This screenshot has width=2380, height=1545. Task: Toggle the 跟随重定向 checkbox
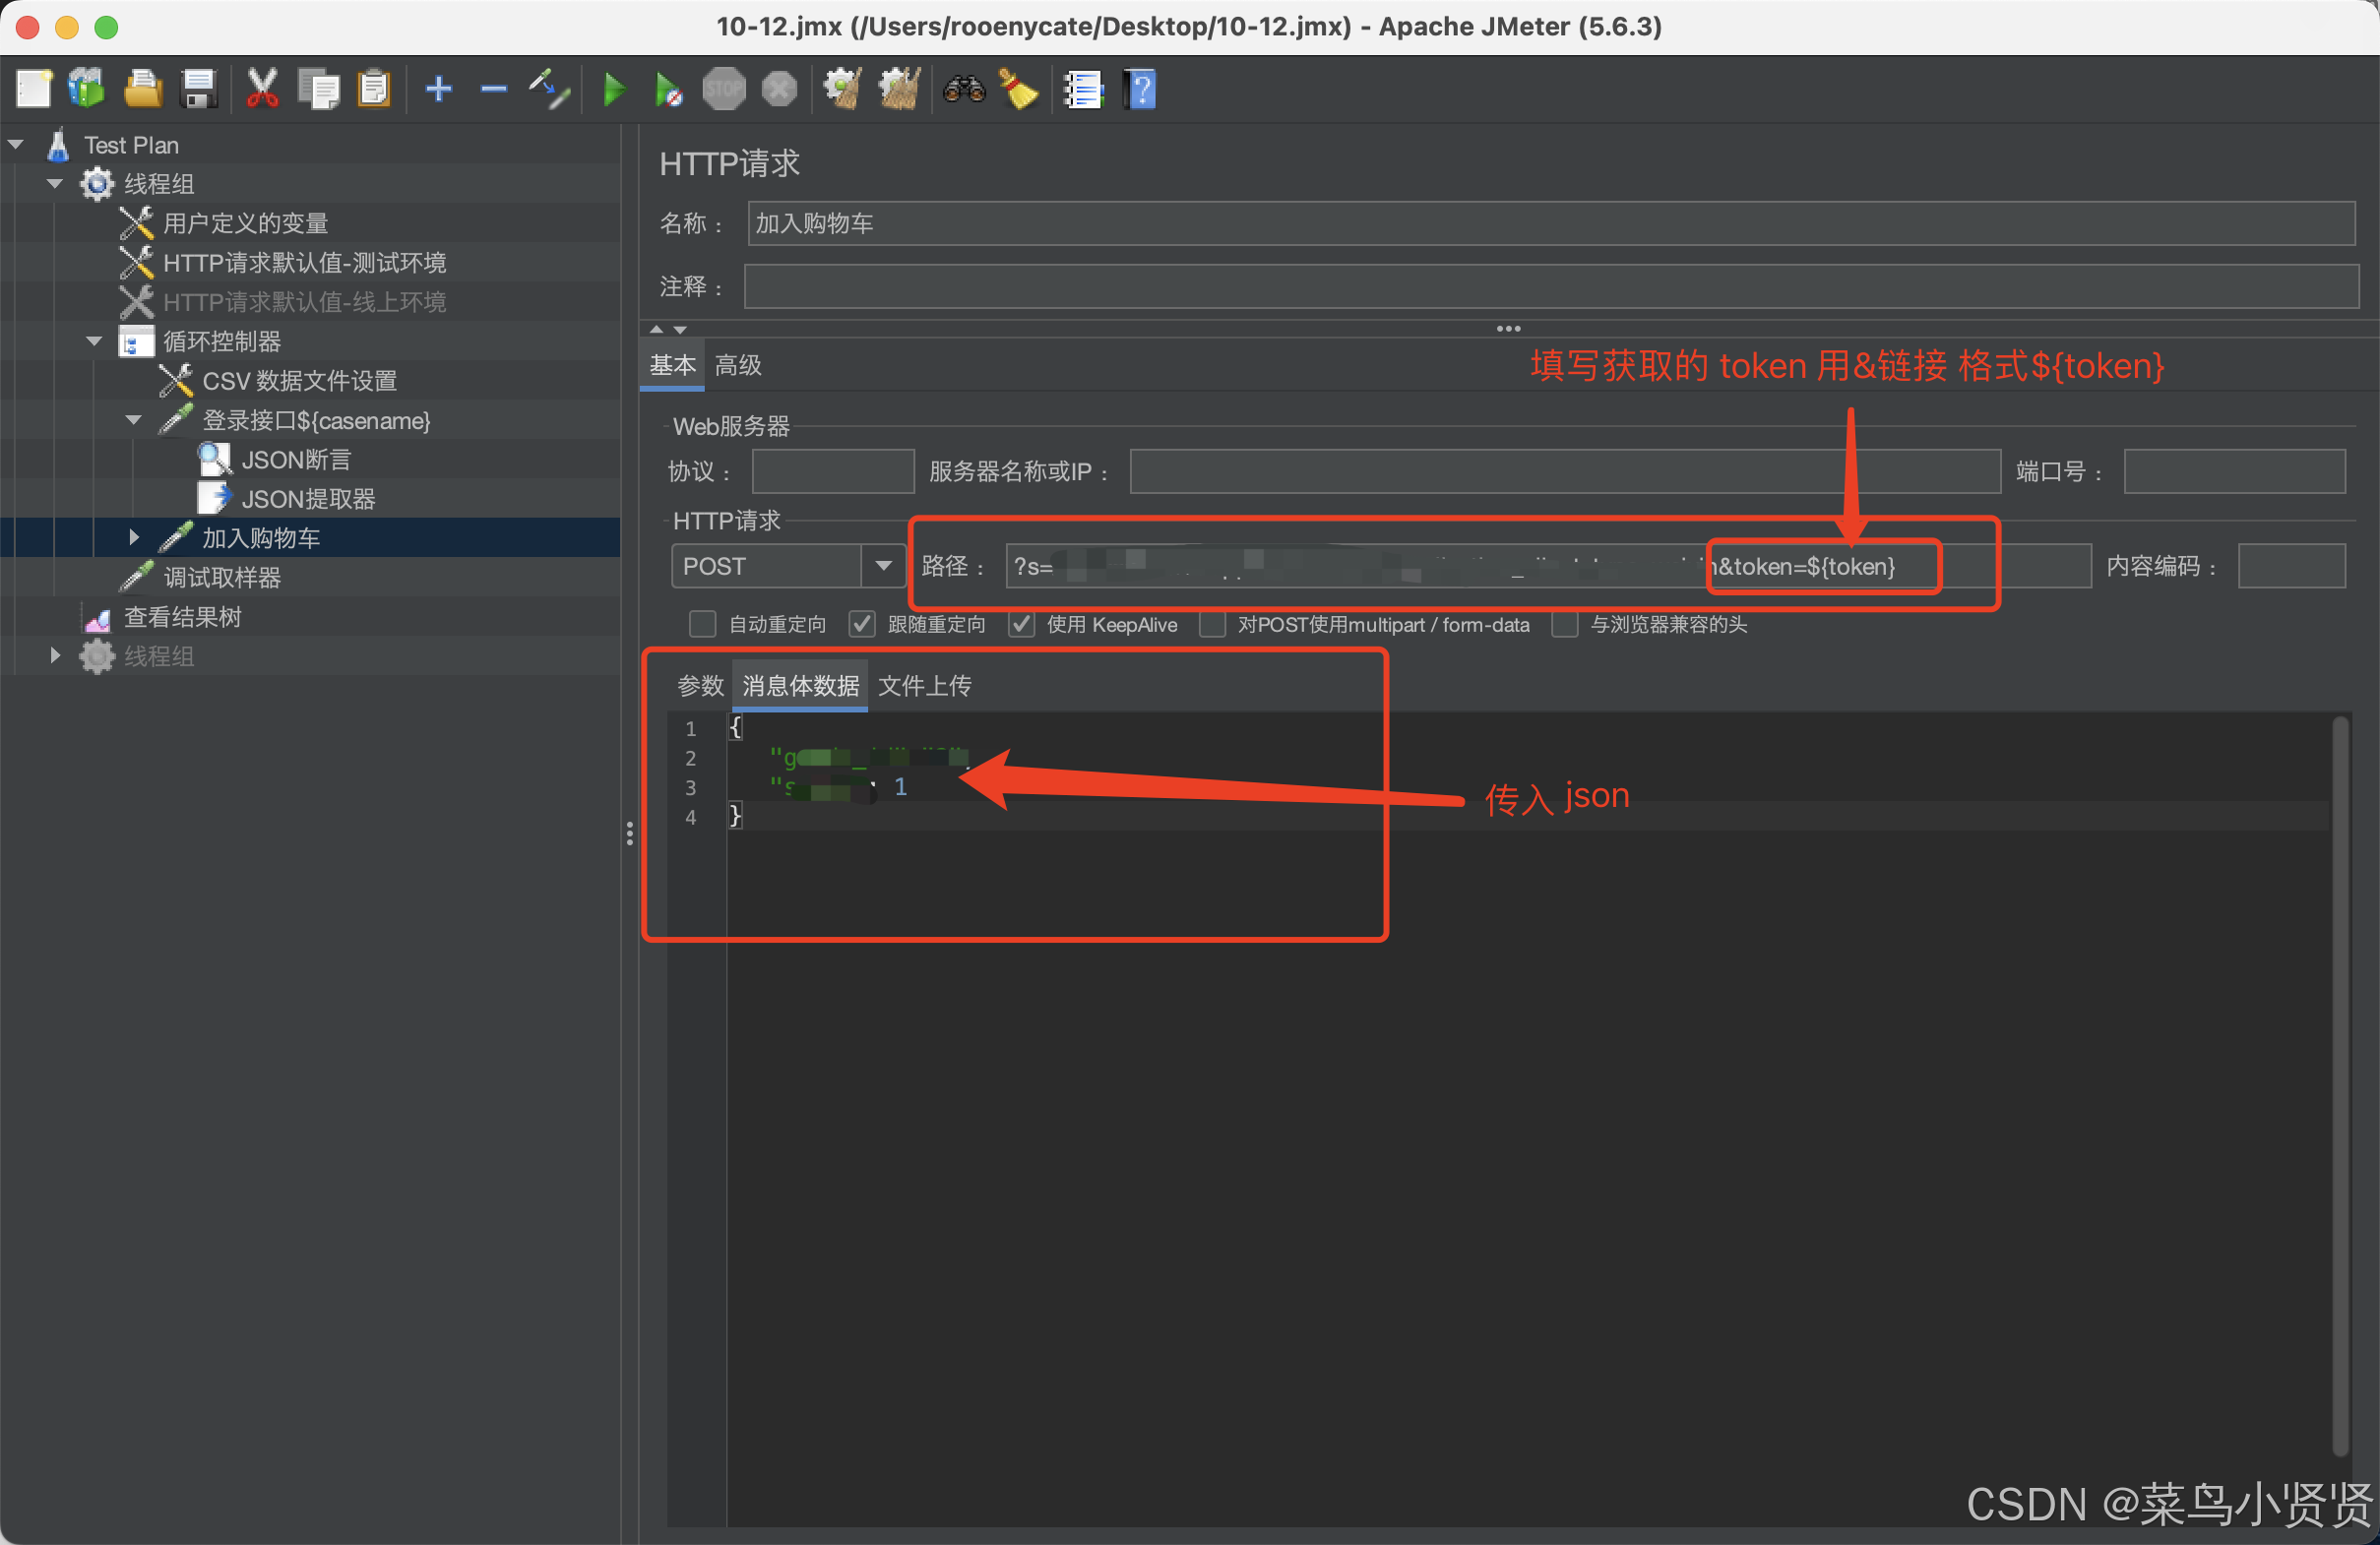click(862, 625)
